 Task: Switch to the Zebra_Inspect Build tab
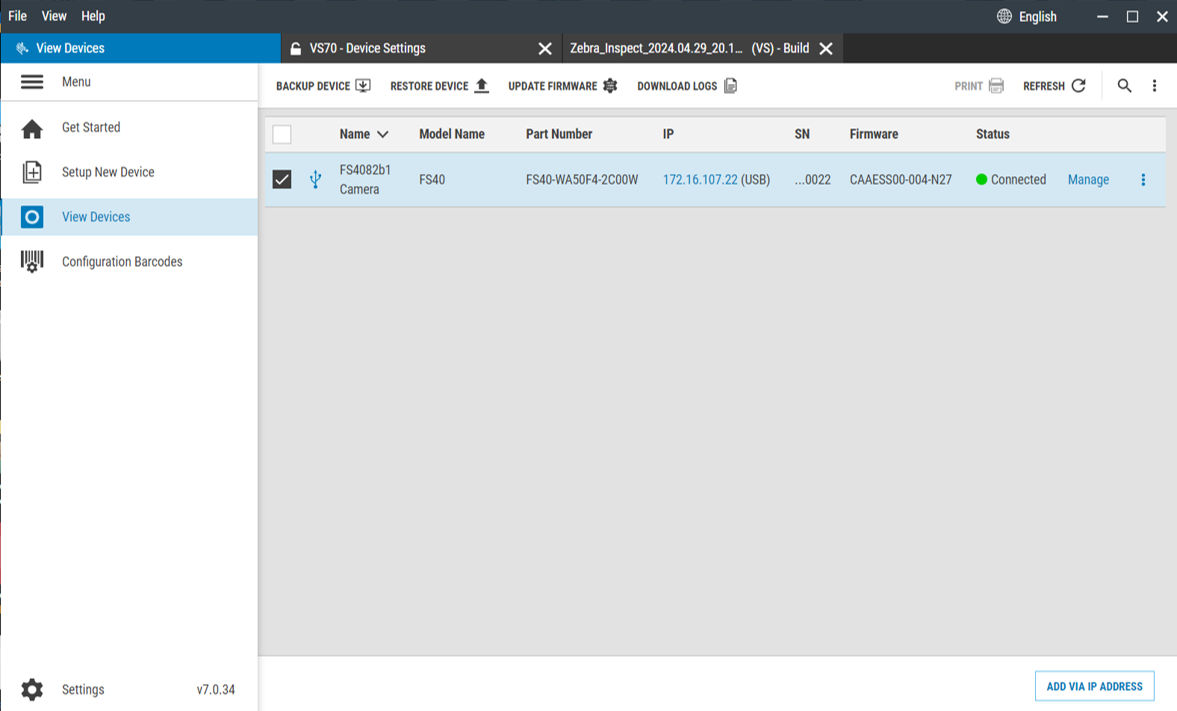(x=689, y=48)
